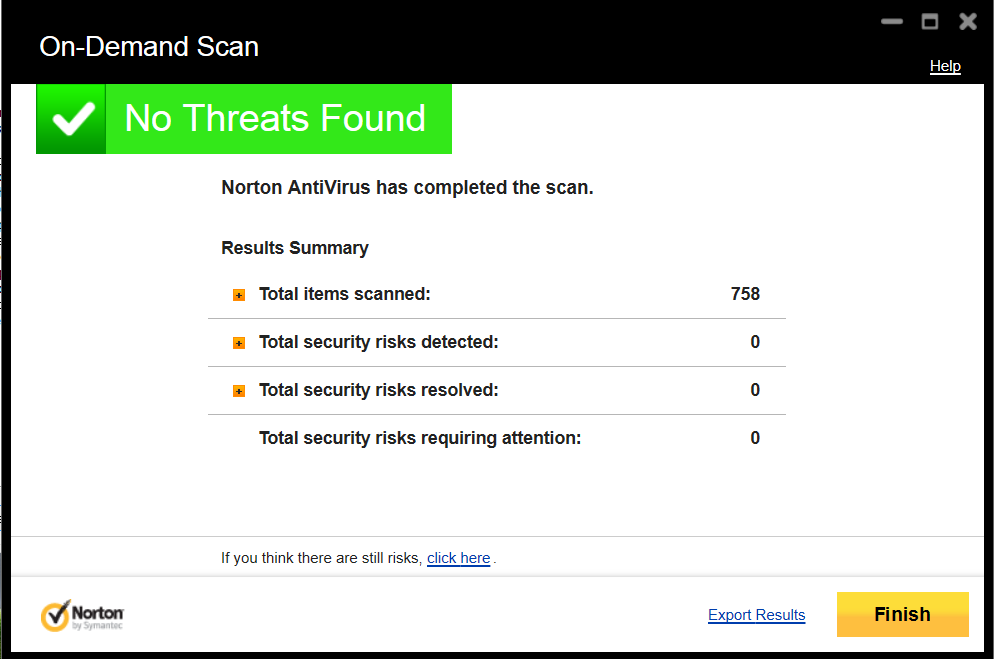Click the Norton by Symantec logo
This screenshot has width=994, height=659.
pos(82,615)
